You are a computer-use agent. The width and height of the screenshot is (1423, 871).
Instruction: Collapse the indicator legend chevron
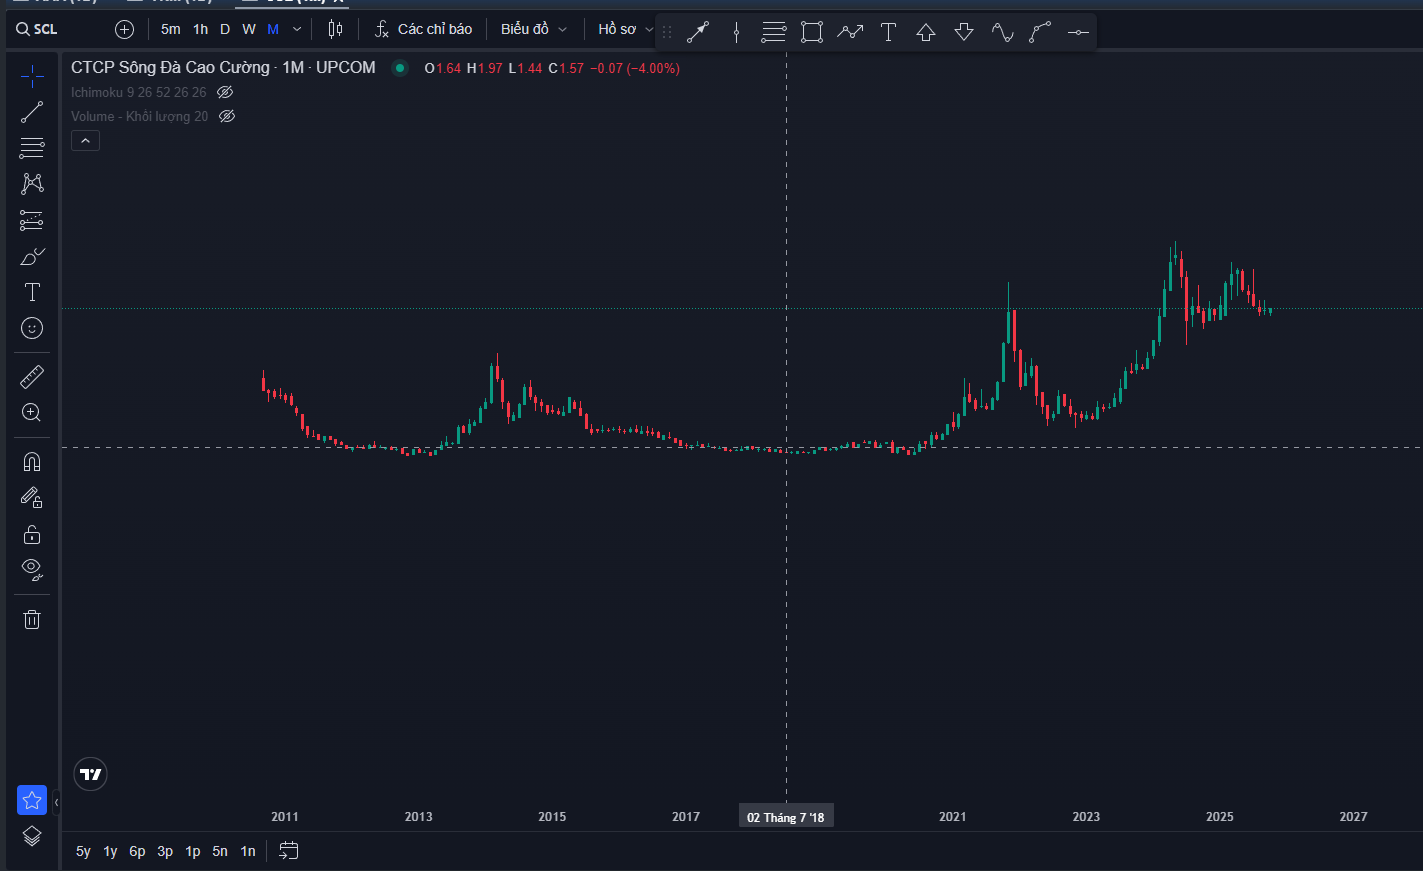click(x=85, y=141)
